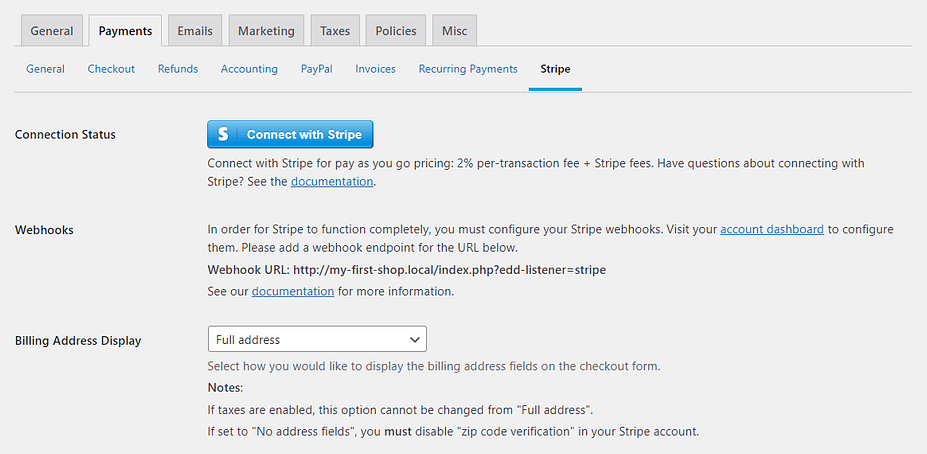Open the Misc tab

[x=455, y=31]
